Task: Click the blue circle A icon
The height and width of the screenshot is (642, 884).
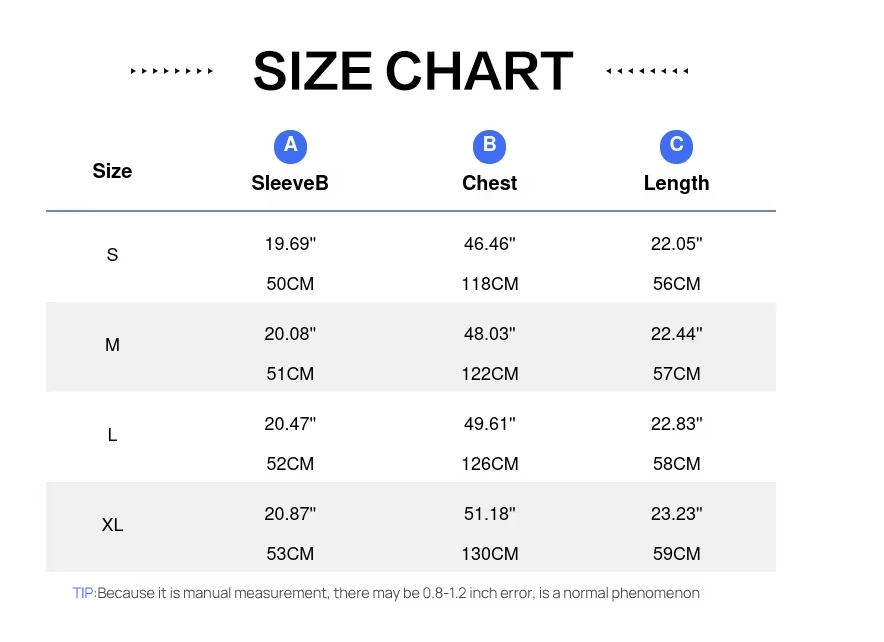Action: tap(290, 146)
